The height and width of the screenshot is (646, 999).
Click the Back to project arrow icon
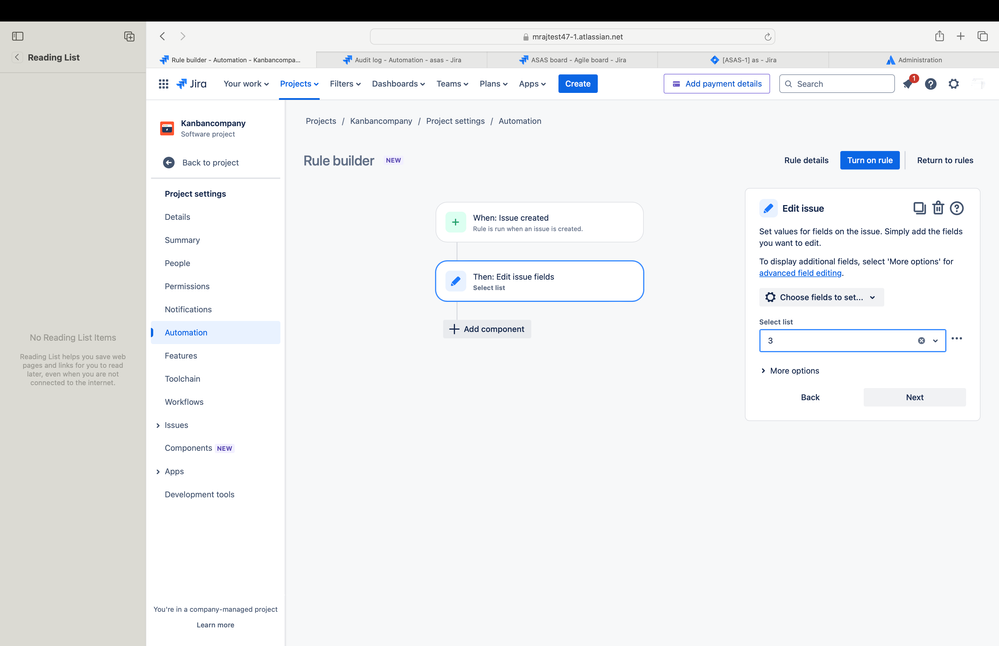coord(169,162)
